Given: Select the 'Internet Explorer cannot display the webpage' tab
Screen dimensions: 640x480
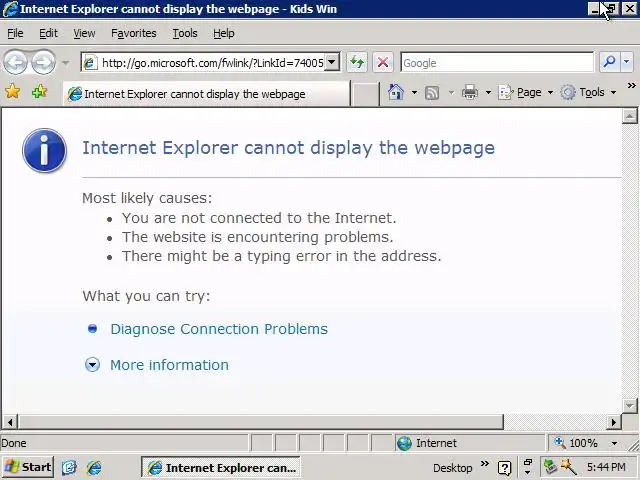Looking at the screenshot, I should tap(206, 94).
